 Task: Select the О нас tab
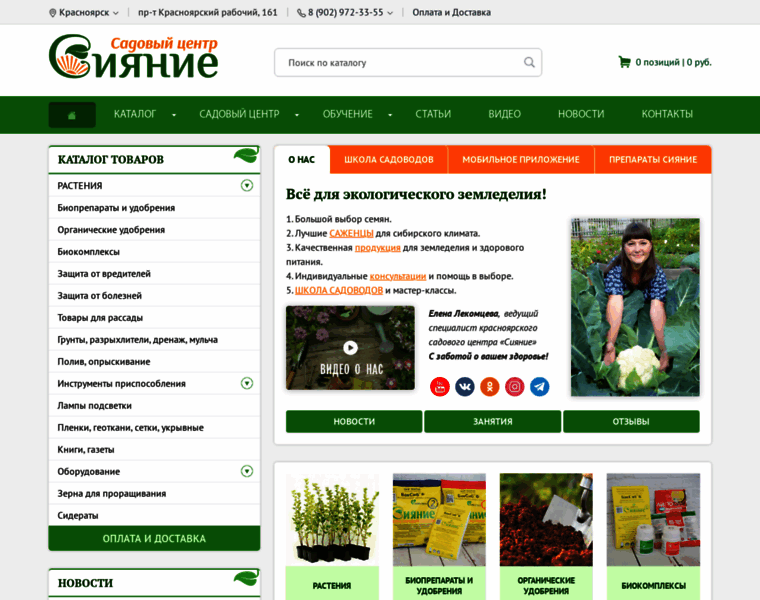click(301, 159)
